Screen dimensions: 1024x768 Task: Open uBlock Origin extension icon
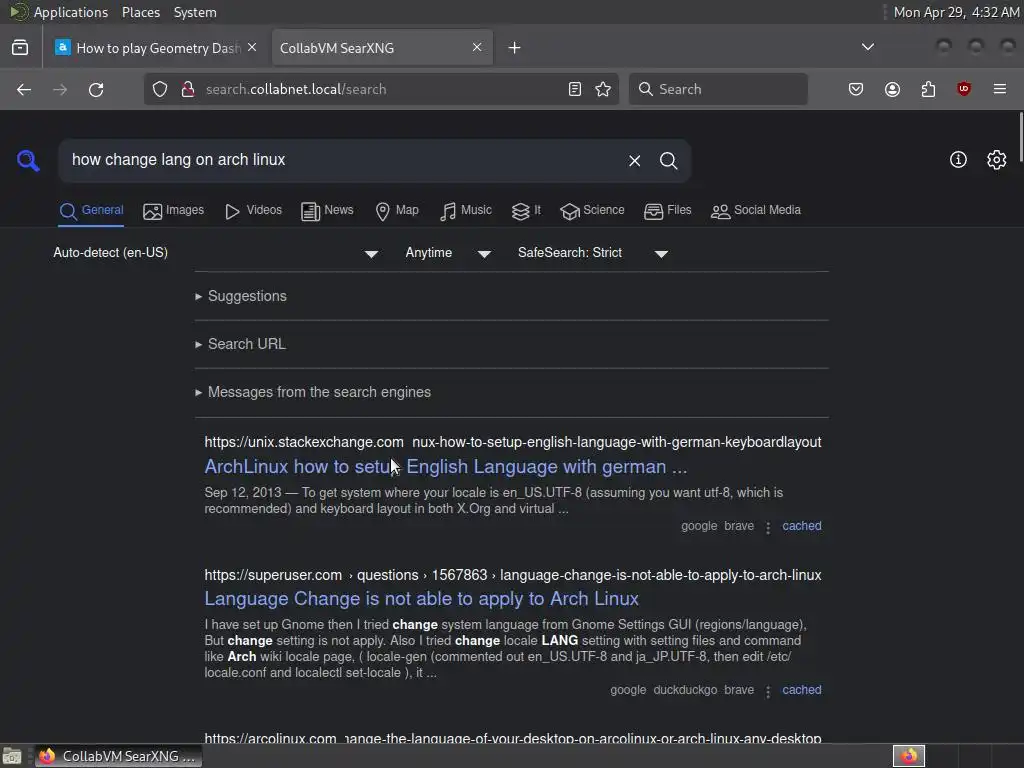point(963,89)
